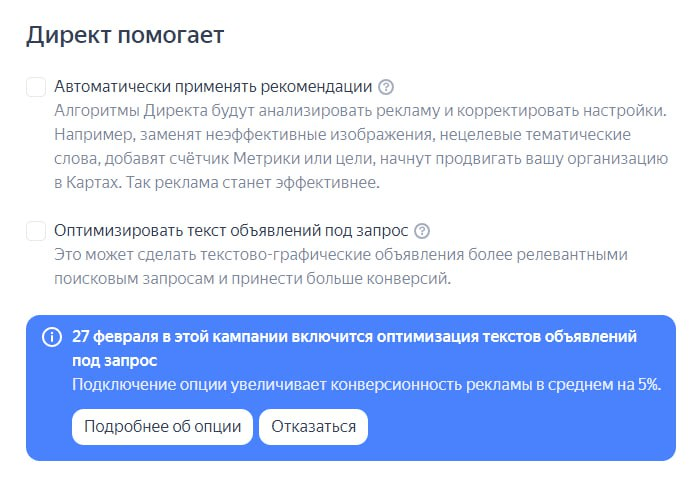The width and height of the screenshot is (694, 490).
Task: Open 'Подробнее об опции' details button
Action: click(162, 427)
